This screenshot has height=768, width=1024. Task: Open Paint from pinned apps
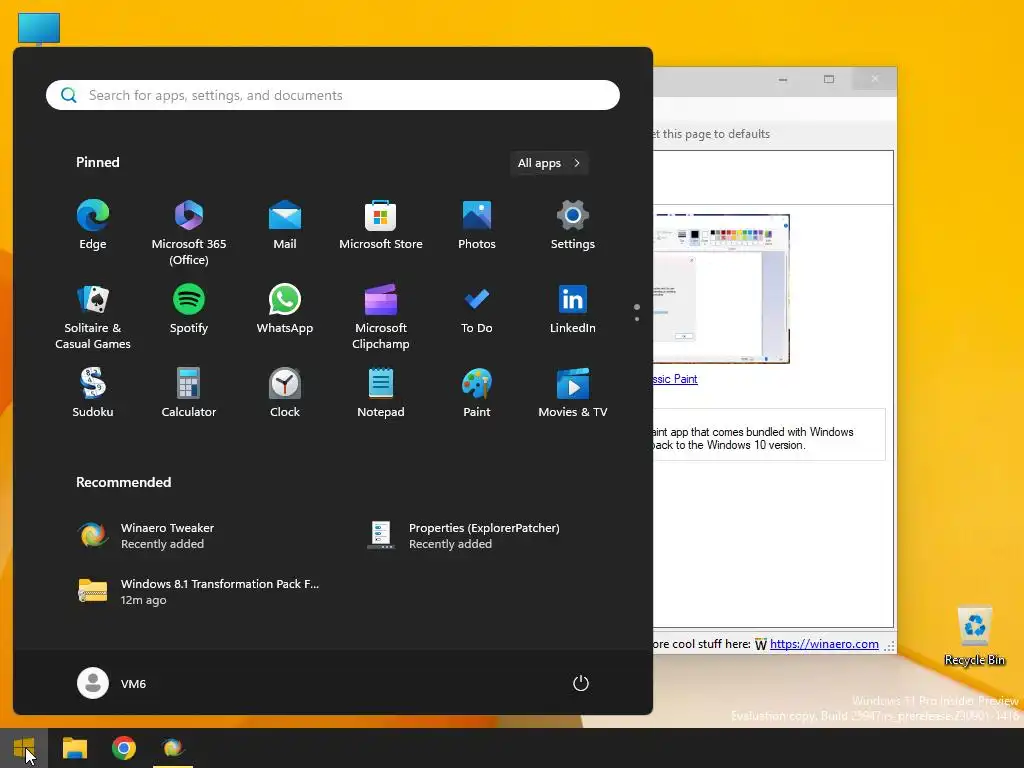tap(477, 393)
